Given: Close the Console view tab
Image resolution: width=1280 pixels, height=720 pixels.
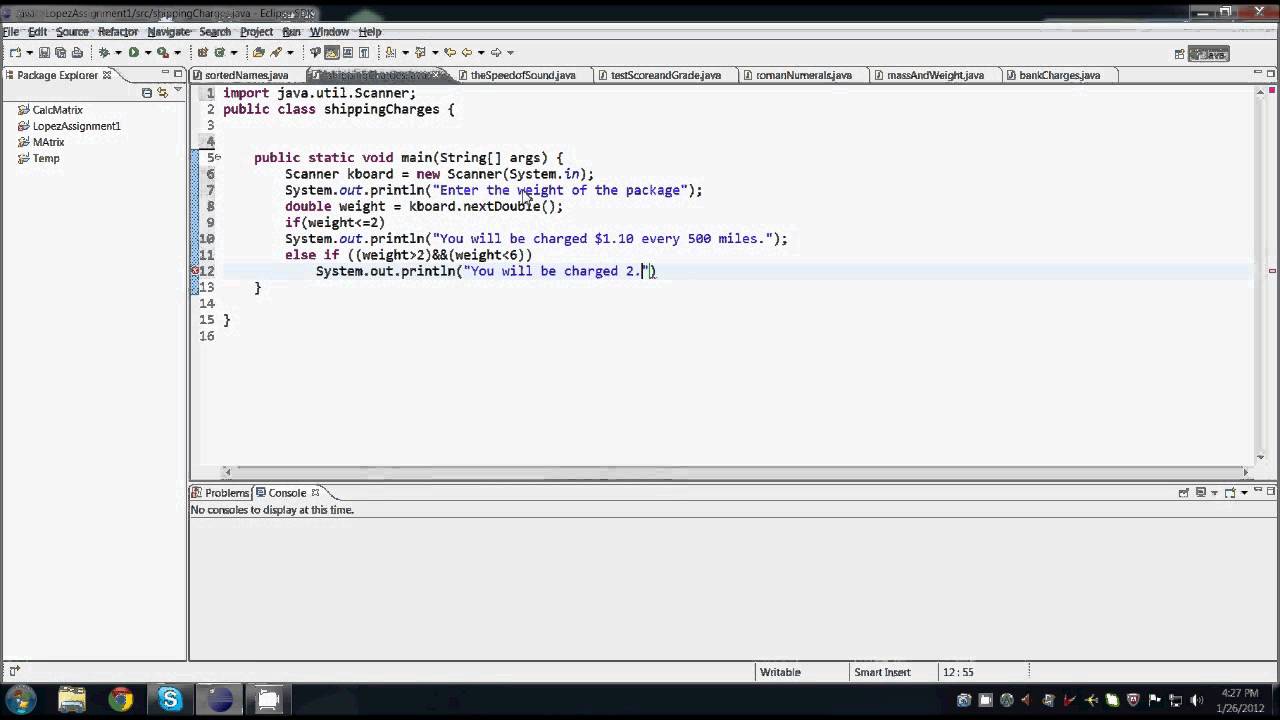Looking at the screenshot, I should (x=315, y=493).
